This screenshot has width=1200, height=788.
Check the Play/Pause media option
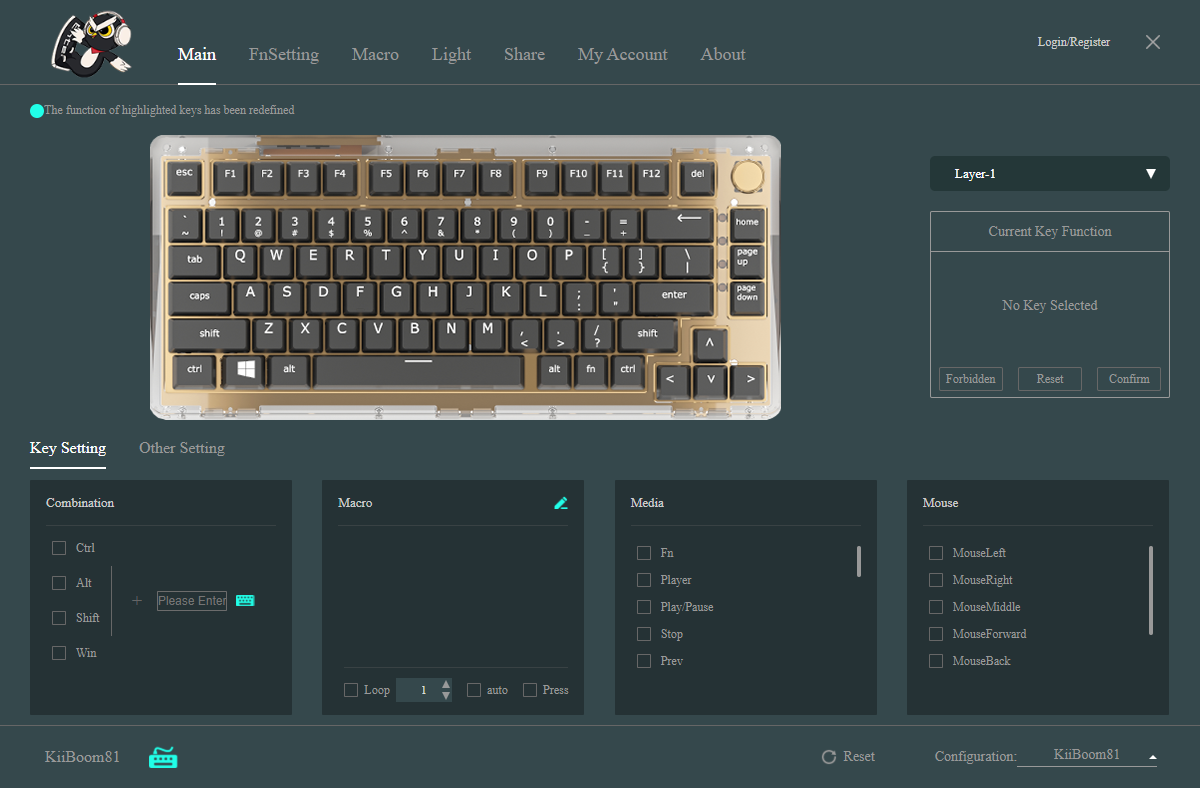(644, 607)
